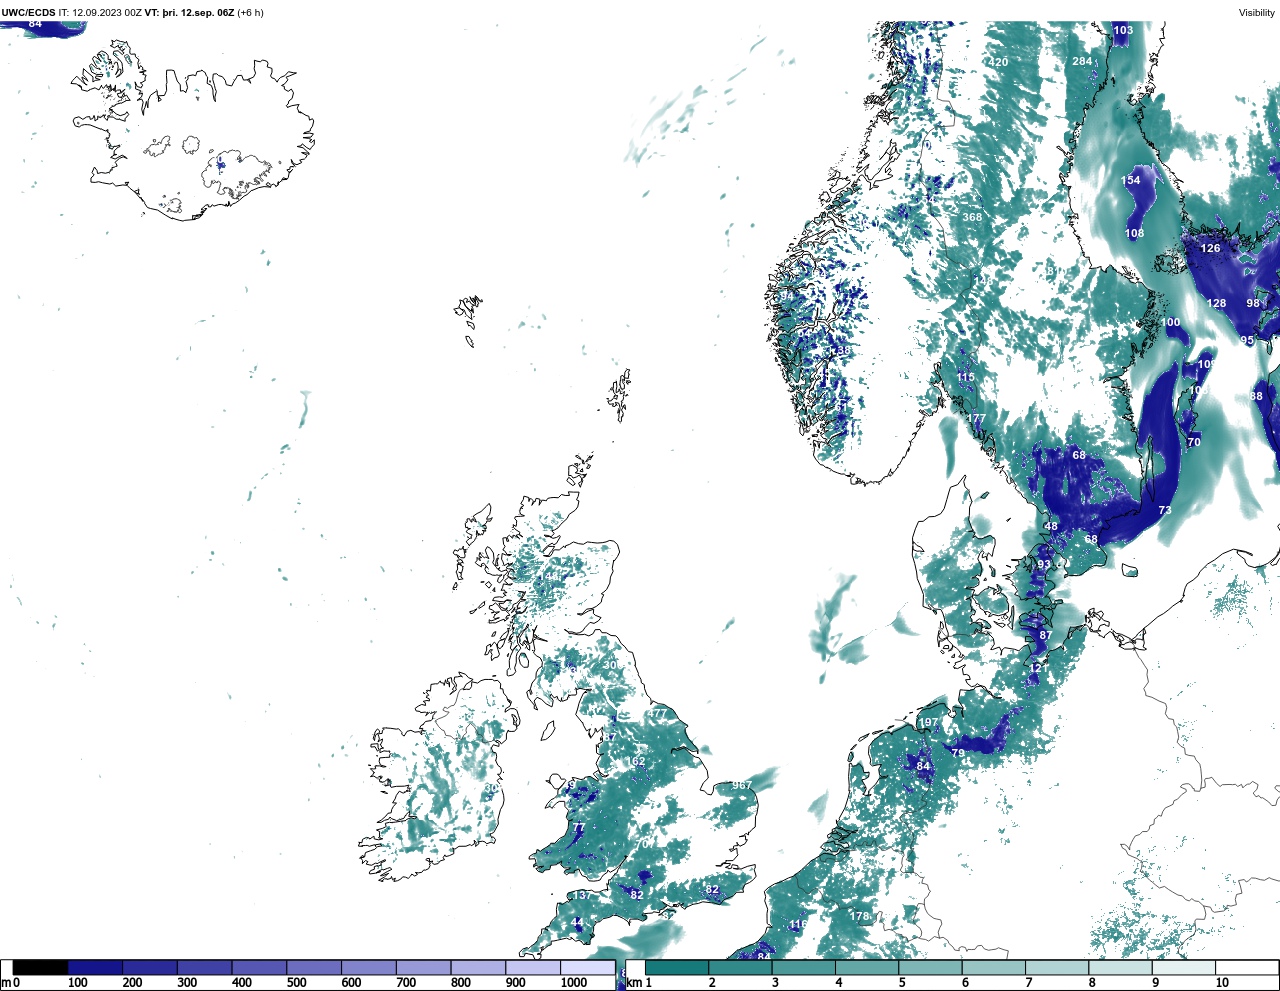Click the legend swatch between 100 and 200 m
The height and width of the screenshot is (991, 1280).
[96, 968]
